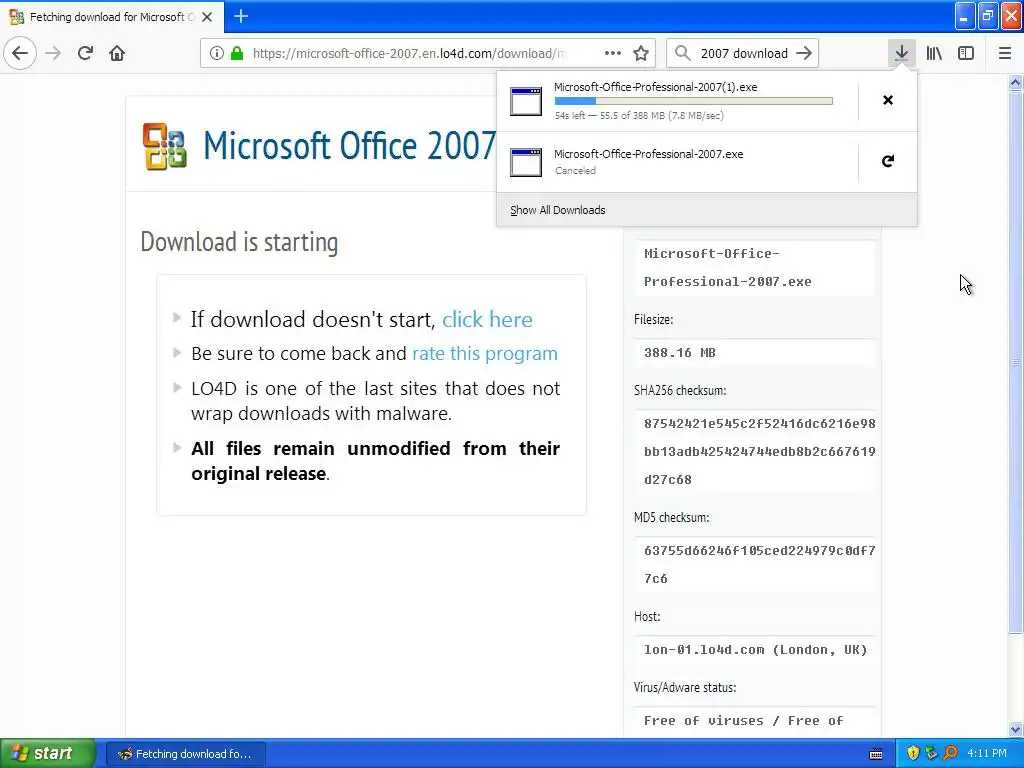This screenshot has width=1024, height=768.
Task: Open Show All Downloads
Action: tap(558, 210)
